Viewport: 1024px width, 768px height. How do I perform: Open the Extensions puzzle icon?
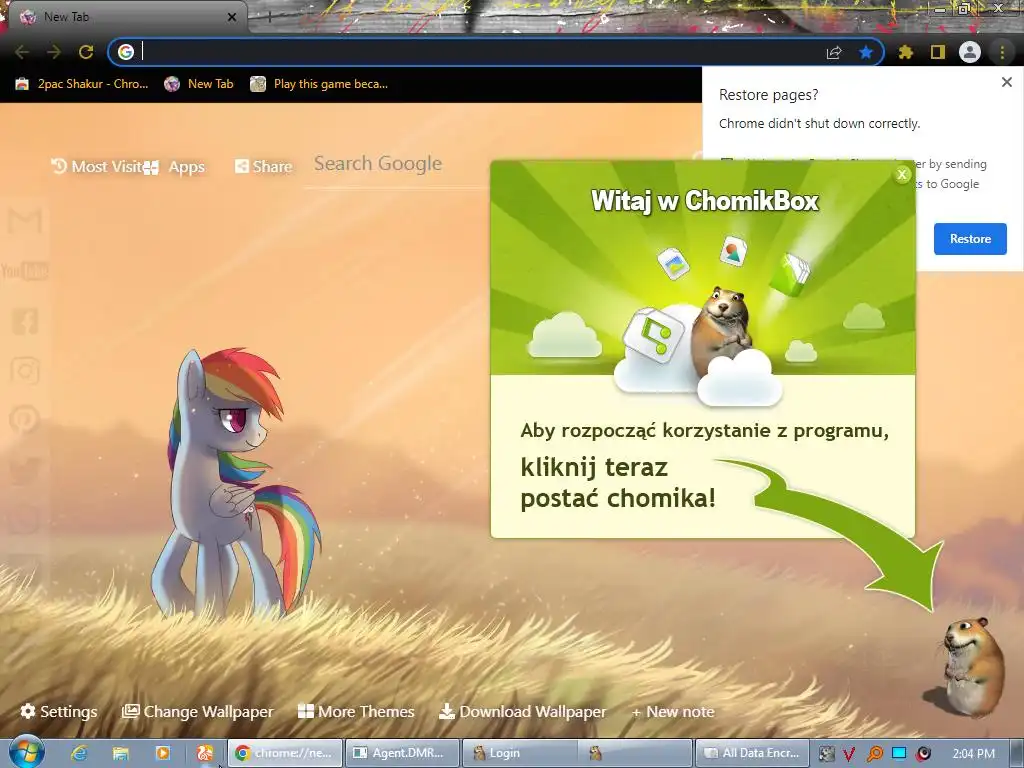pyautogui.click(x=905, y=52)
